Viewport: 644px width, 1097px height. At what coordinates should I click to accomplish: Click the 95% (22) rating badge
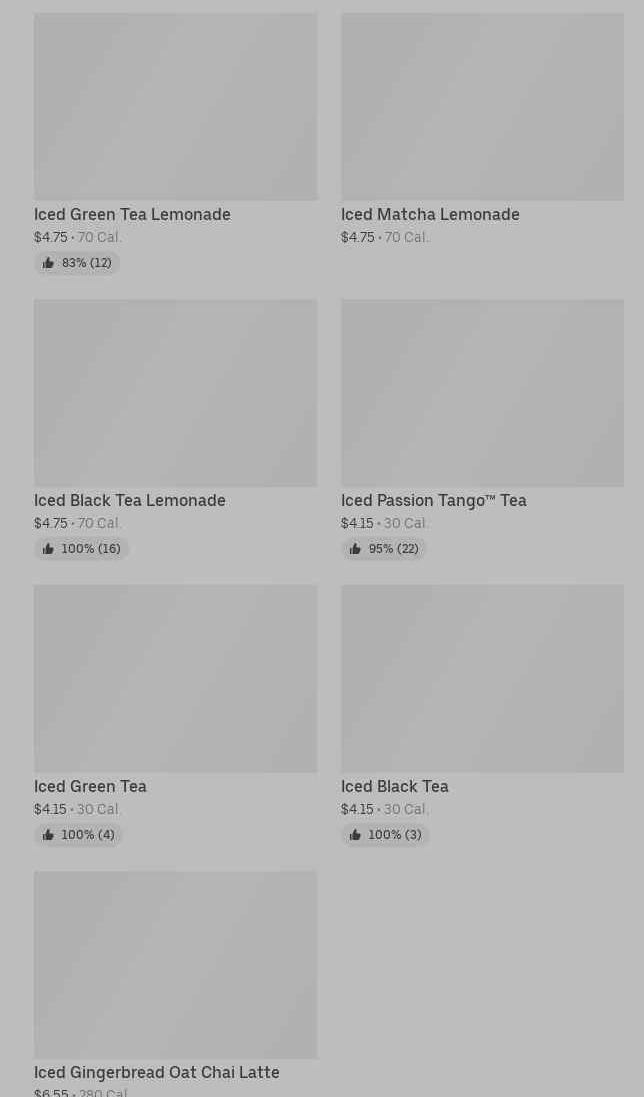click(x=384, y=549)
